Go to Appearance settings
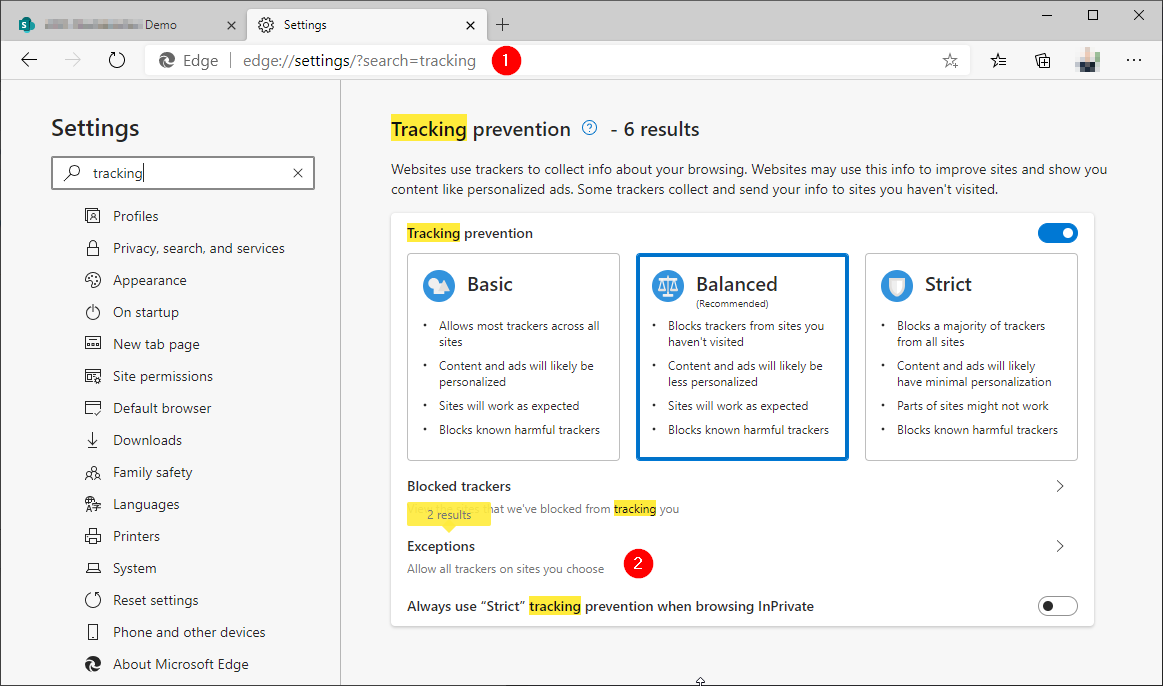The width and height of the screenshot is (1163, 686). [x=150, y=280]
